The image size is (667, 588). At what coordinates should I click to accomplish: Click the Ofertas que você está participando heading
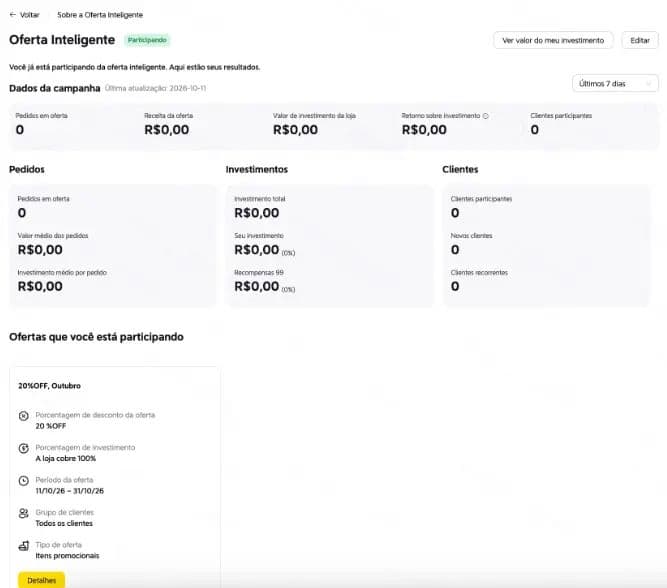97,337
